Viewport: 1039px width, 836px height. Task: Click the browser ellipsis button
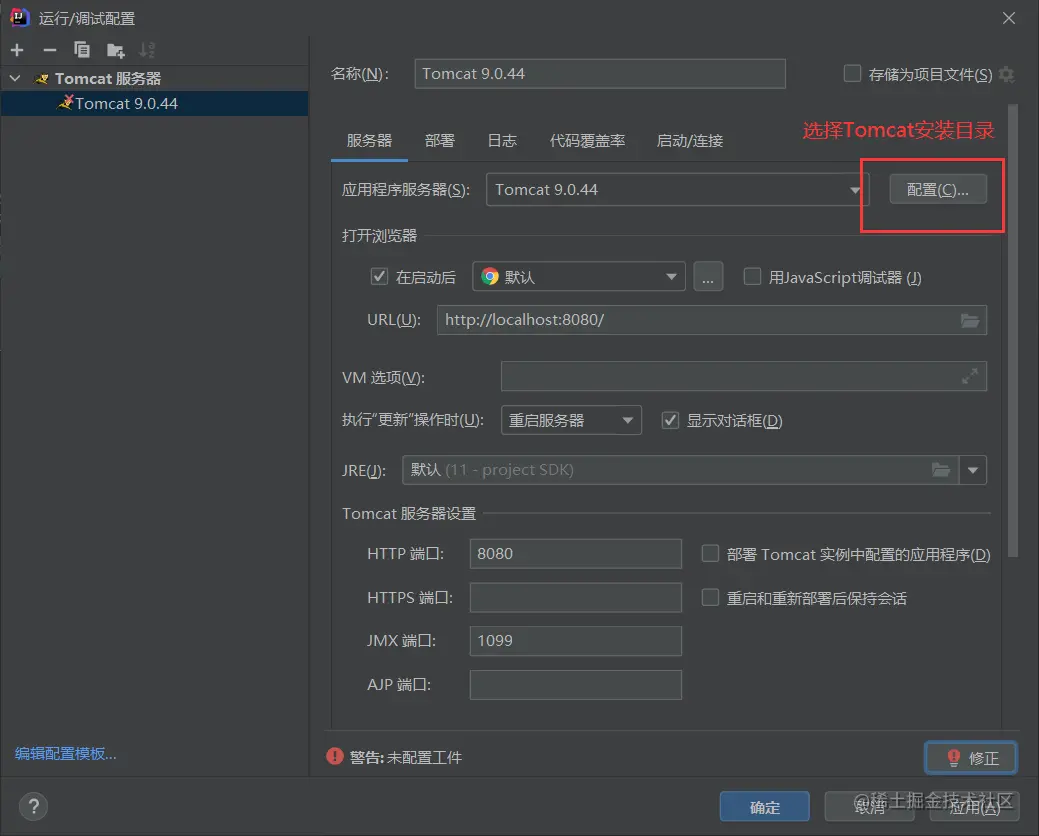click(x=708, y=277)
